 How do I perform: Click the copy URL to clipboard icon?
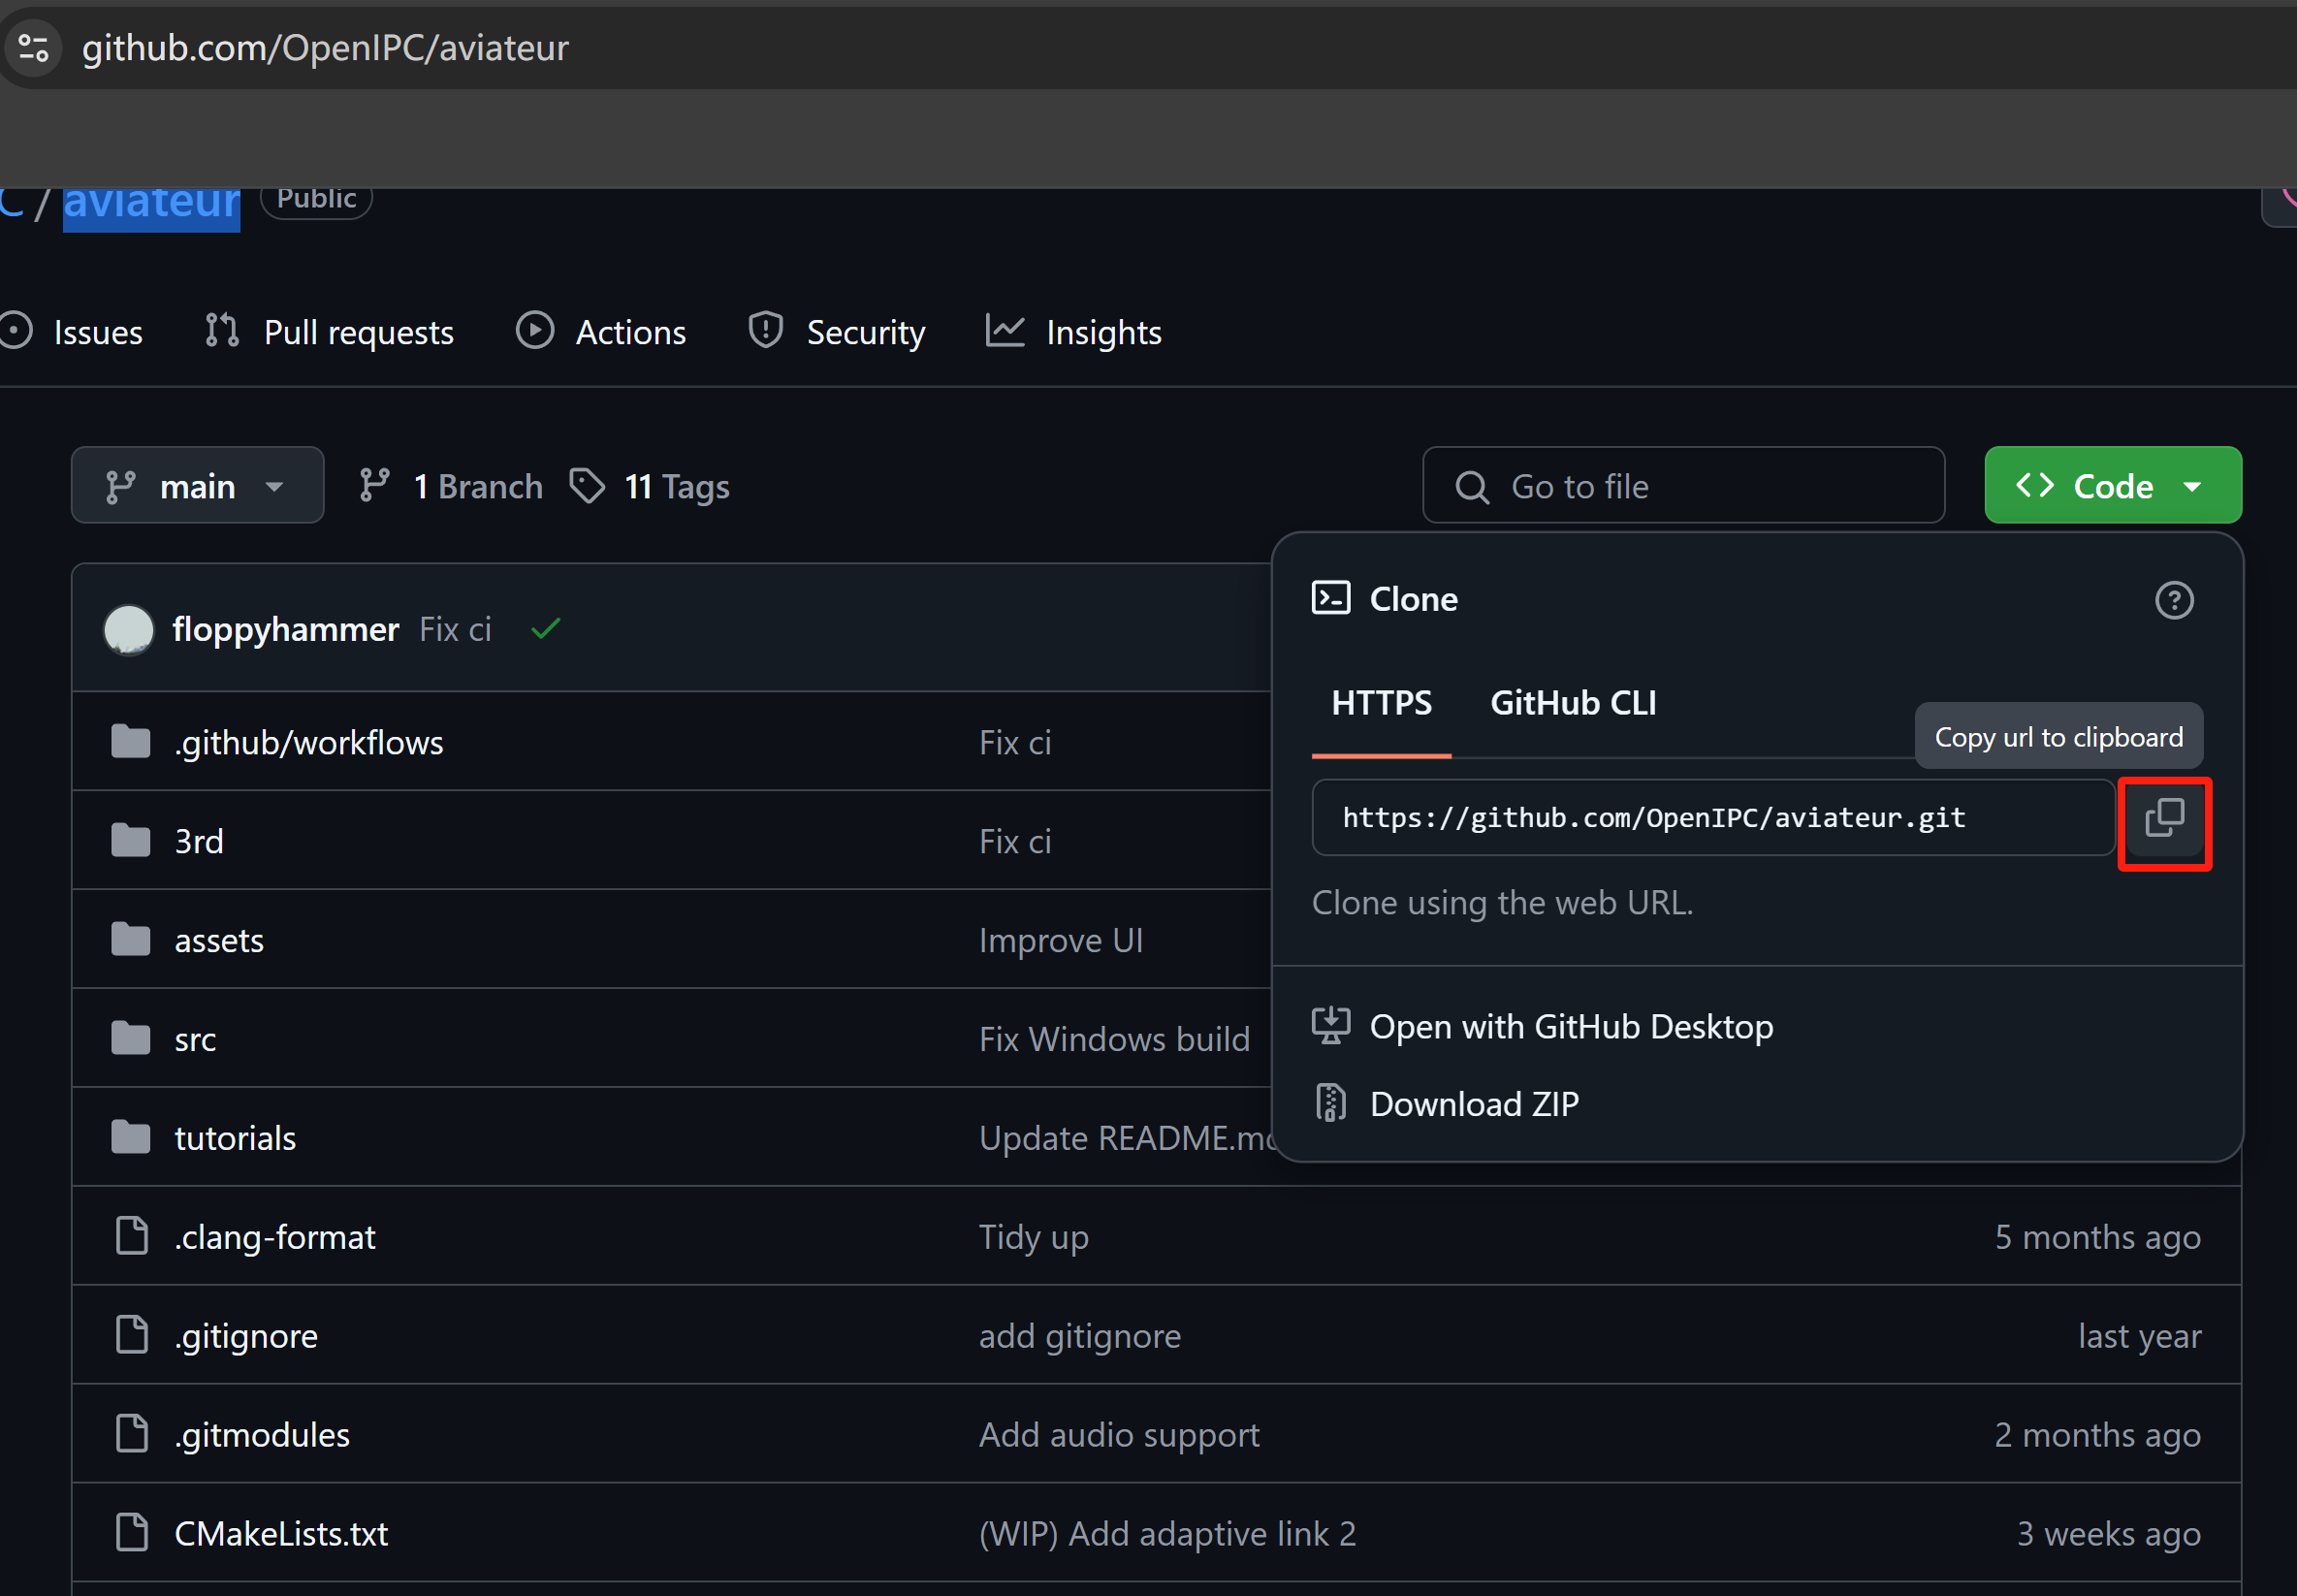2163,819
